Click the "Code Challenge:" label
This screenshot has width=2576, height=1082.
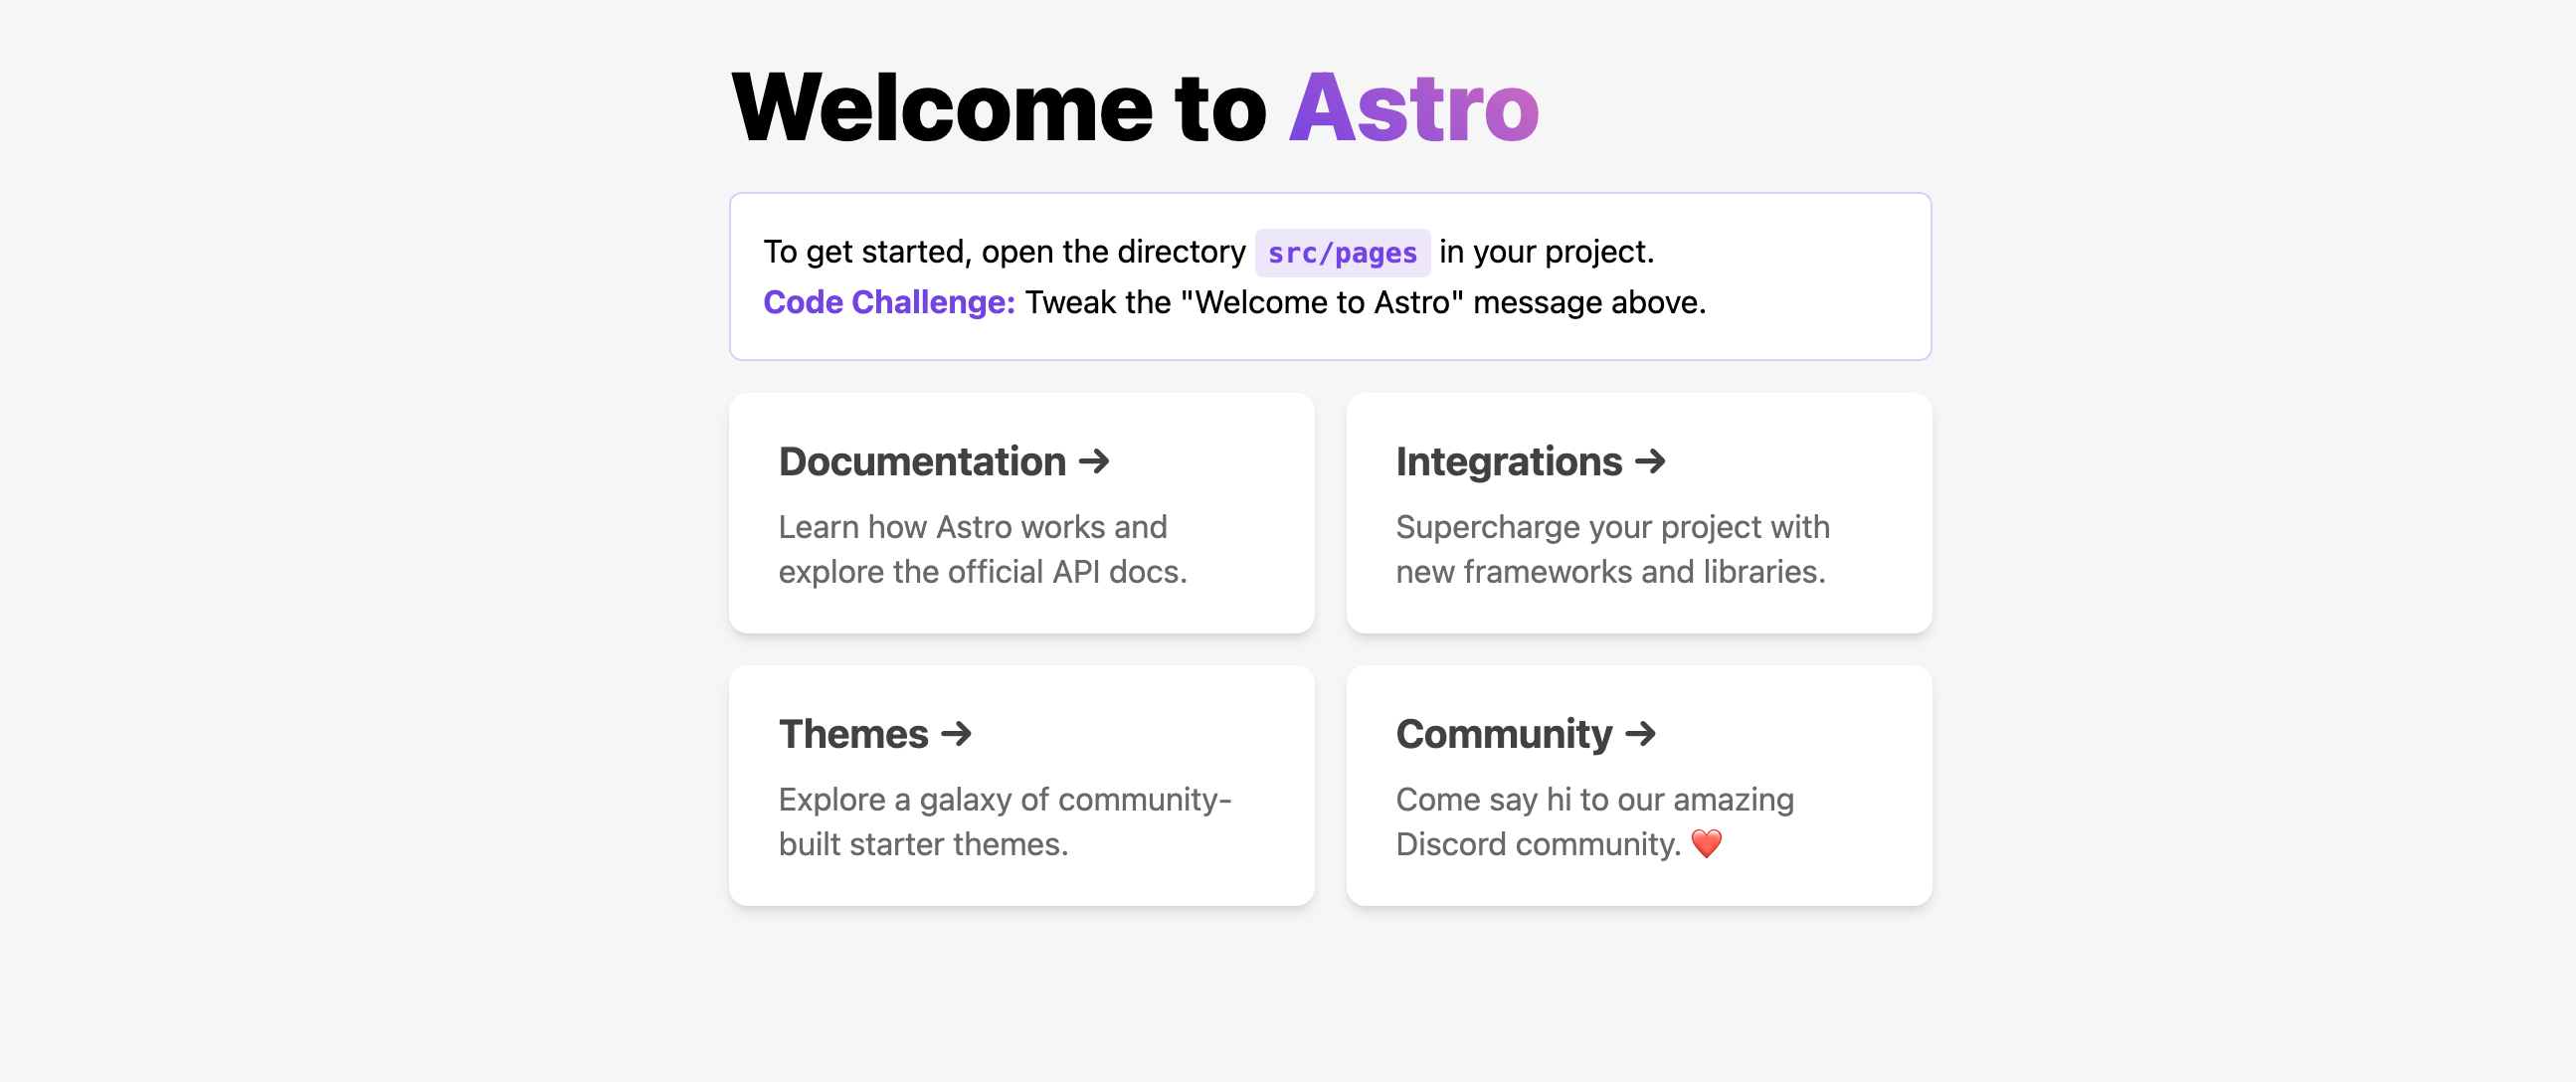point(889,302)
